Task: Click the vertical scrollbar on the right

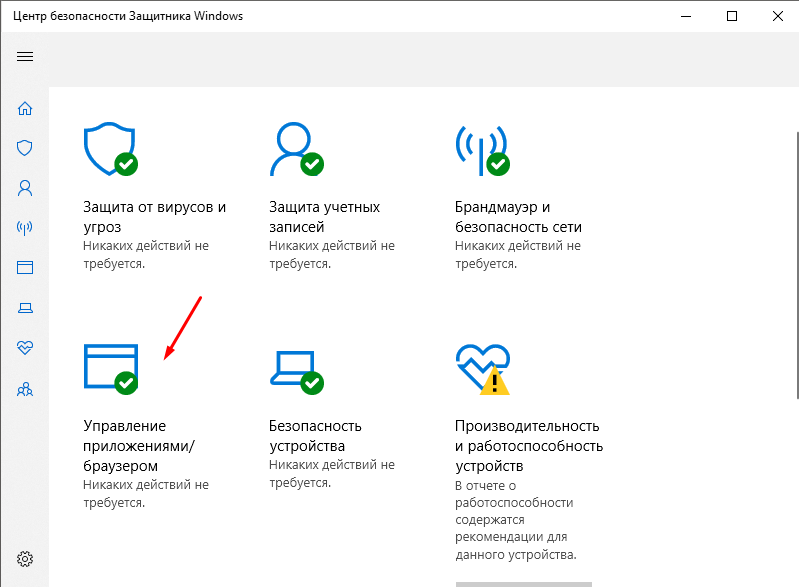Action: pyautogui.click(x=797, y=265)
